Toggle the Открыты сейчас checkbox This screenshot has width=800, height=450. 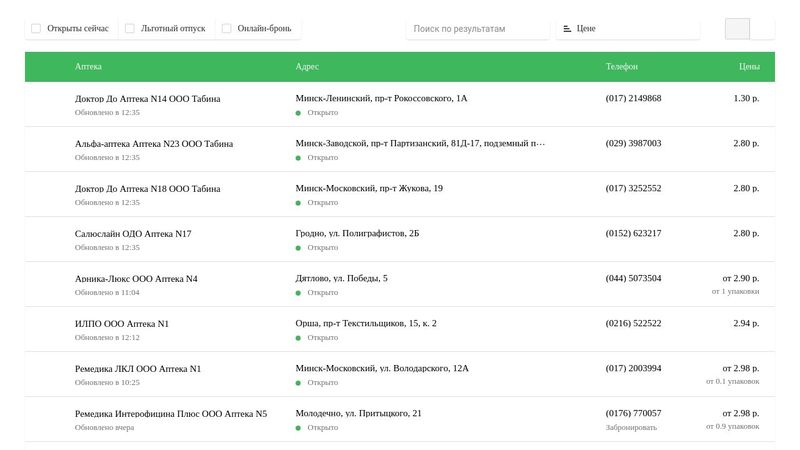coord(37,29)
